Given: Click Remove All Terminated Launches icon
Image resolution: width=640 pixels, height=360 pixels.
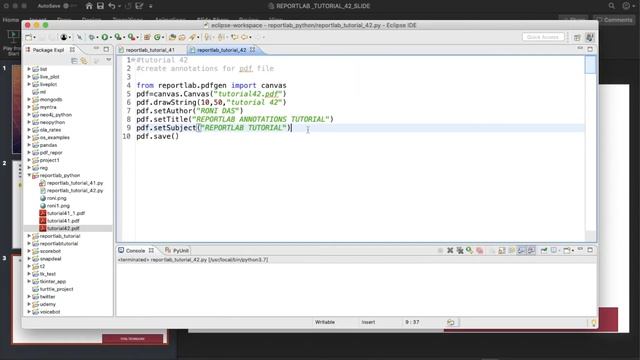Looking at the screenshot, I should 460,250.
